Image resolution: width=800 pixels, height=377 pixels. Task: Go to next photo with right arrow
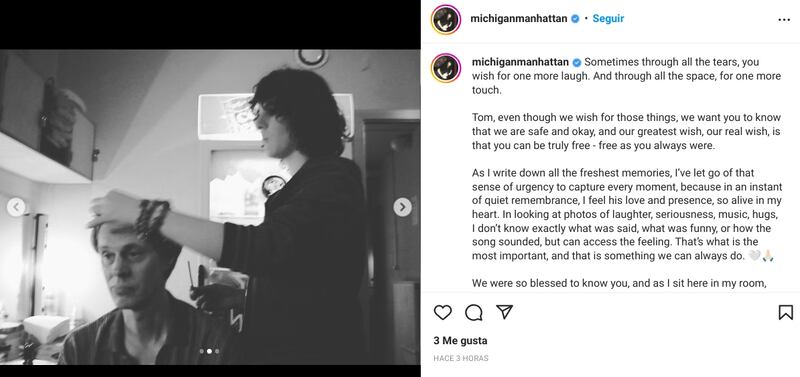(x=403, y=207)
